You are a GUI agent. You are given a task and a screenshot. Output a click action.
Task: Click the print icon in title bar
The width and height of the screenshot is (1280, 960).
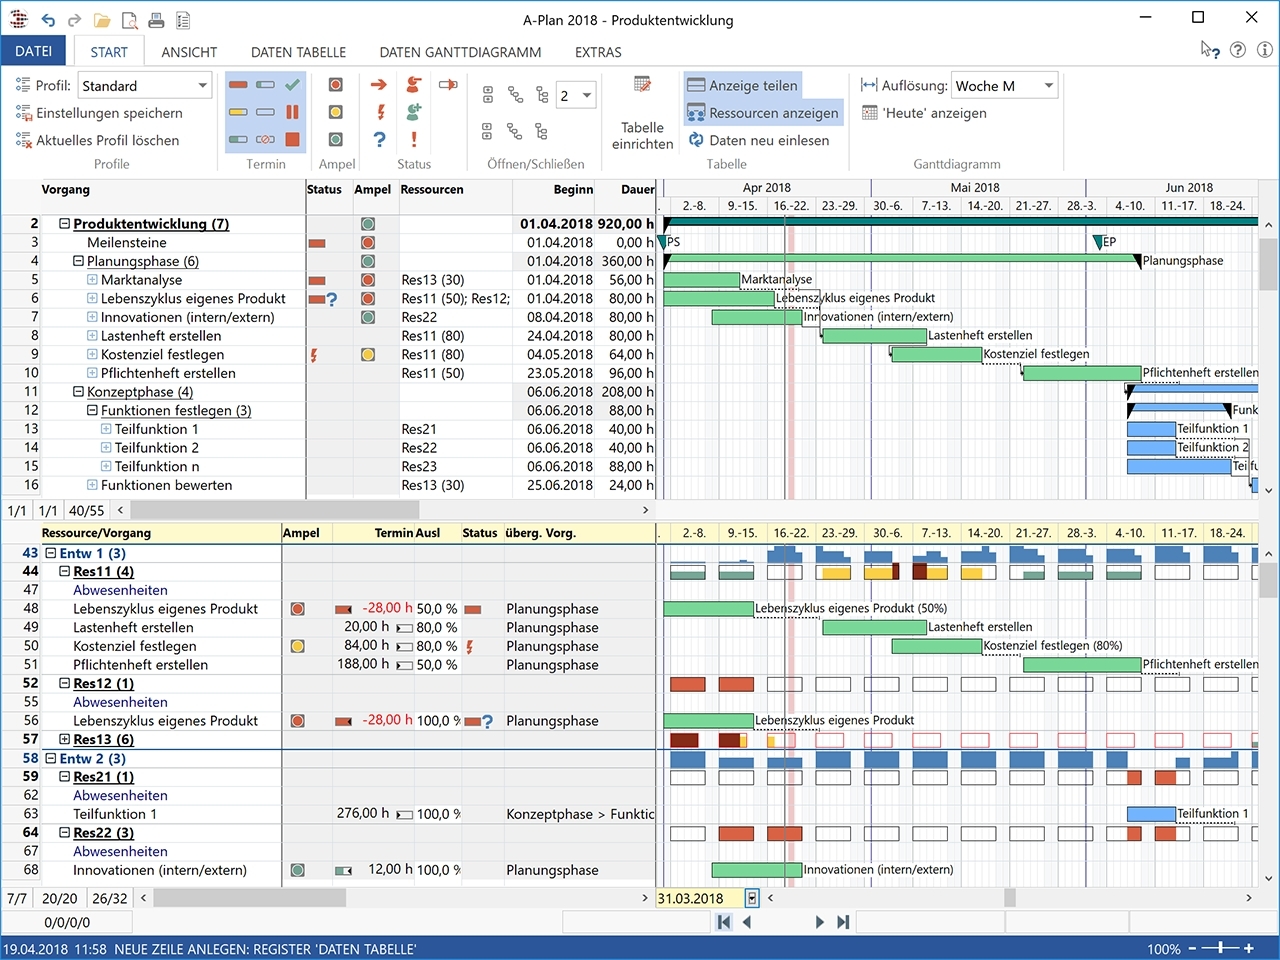click(156, 20)
